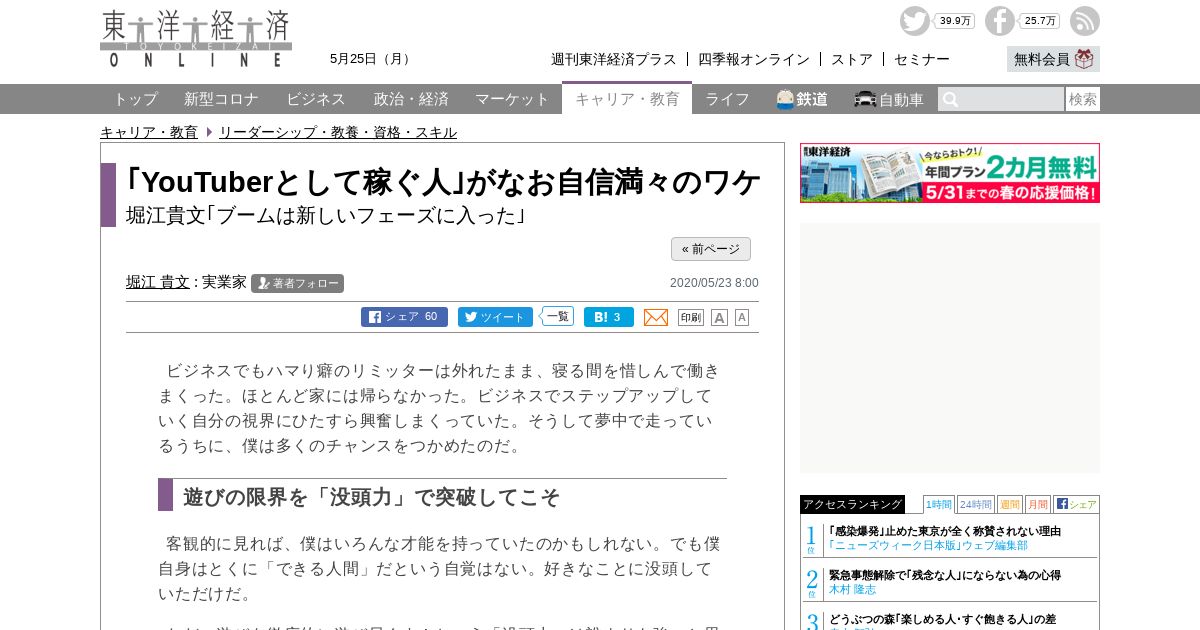Click the Hatena B! bookmark button

609,317
